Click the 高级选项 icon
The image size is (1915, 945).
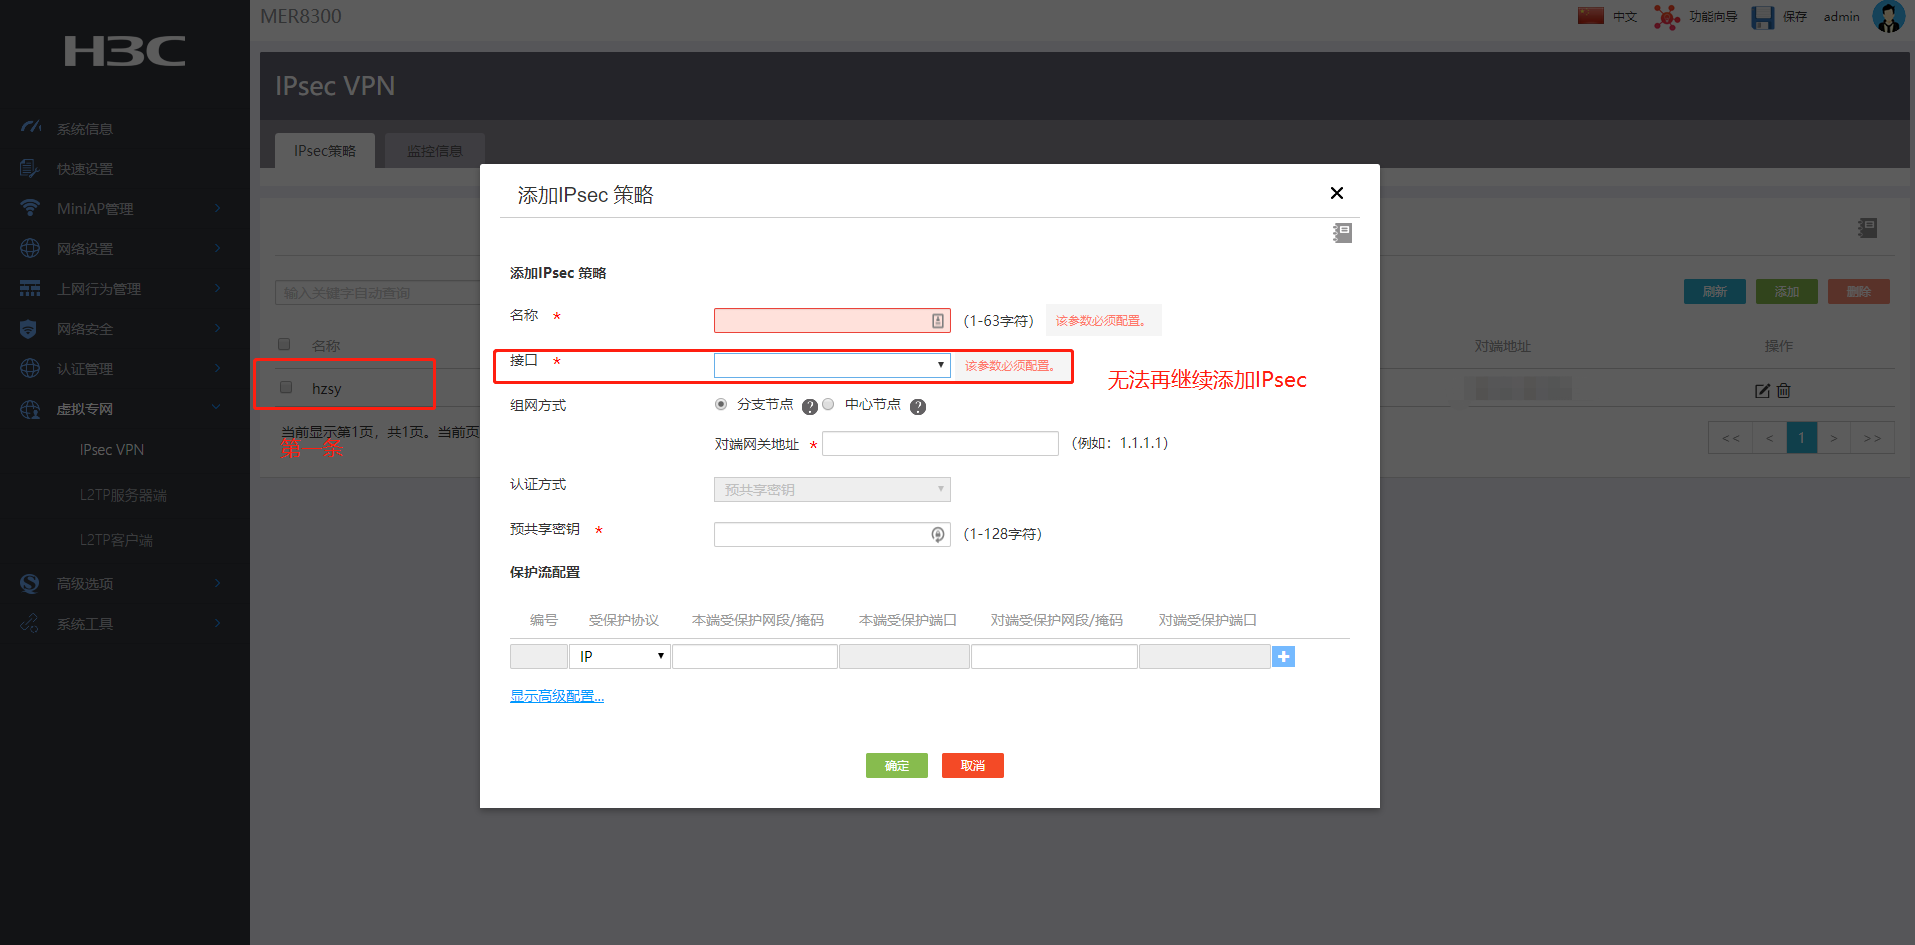point(30,584)
